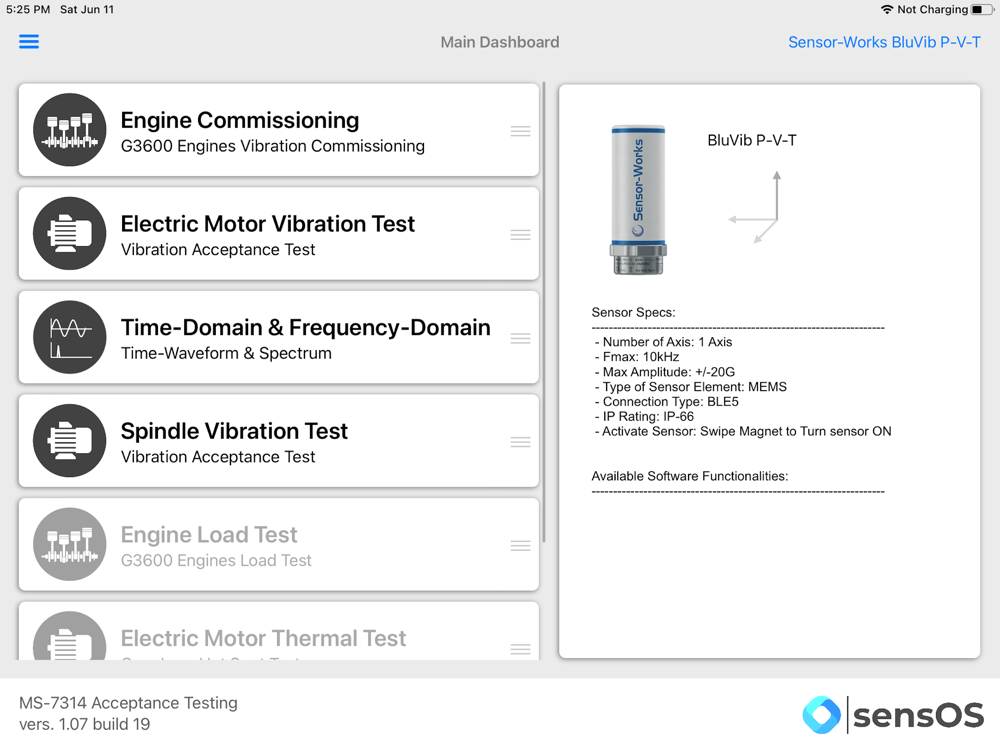Click 'Available Software Functionalities:' heading

(x=690, y=476)
